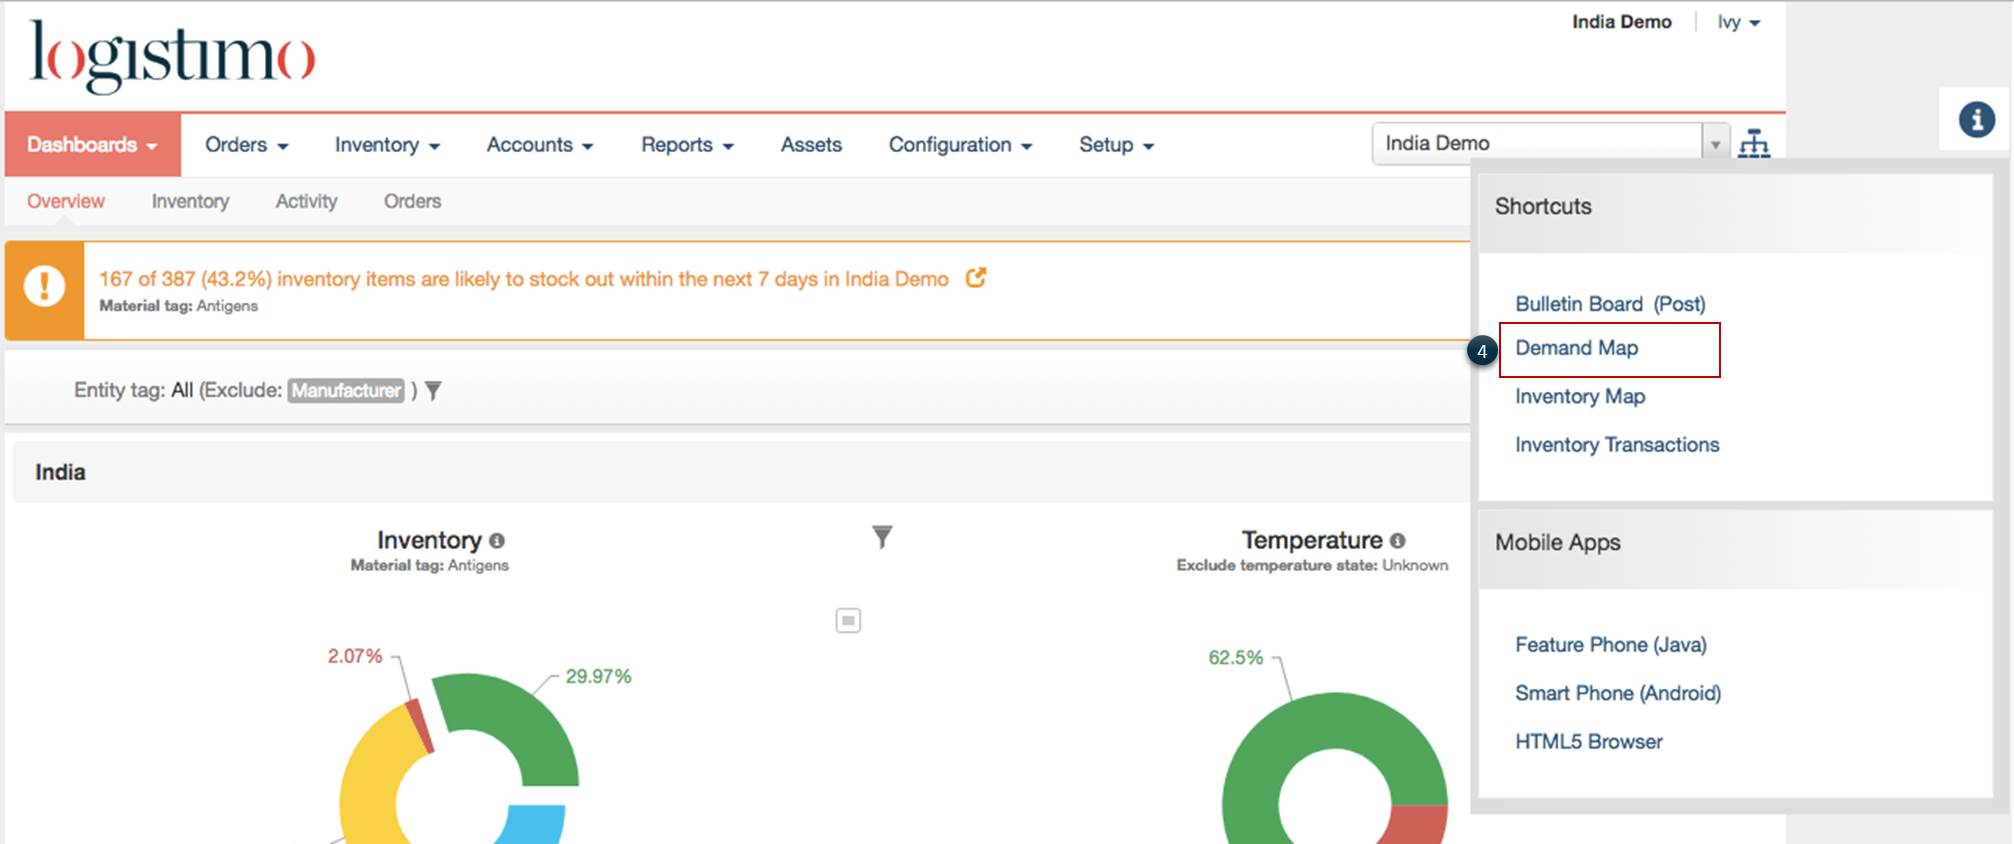Click the Temperature chart info icon
This screenshot has width=2014, height=844.
pyautogui.click(x=1397, y=541)
